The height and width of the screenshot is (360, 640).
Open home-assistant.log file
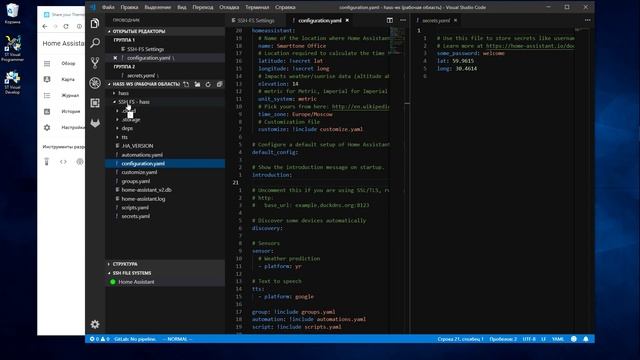(x=143, y=199)
